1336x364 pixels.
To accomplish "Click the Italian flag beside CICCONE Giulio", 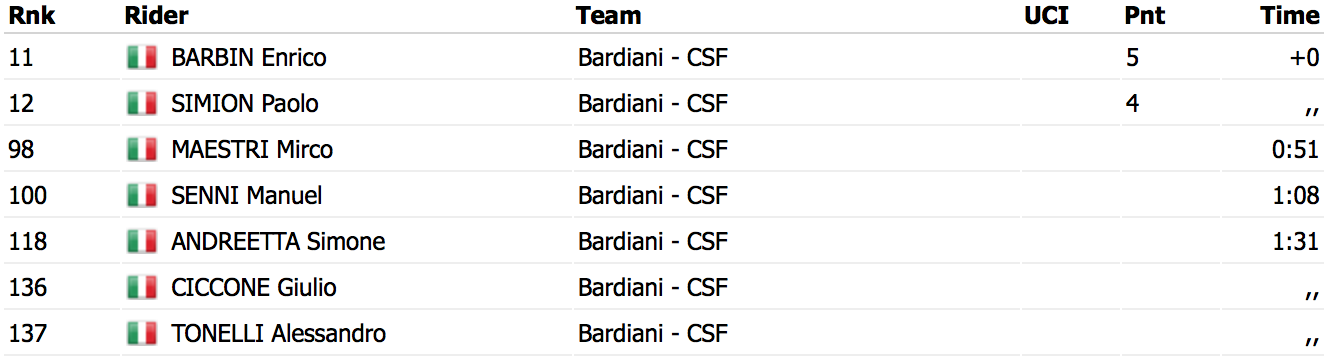I will (142, 288).
